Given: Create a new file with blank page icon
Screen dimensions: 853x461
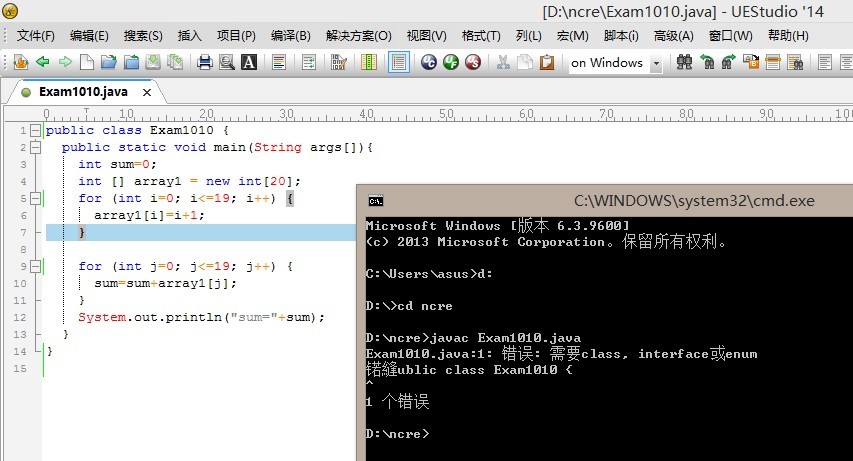Looking at the screenshot, I should pos(86,62).
